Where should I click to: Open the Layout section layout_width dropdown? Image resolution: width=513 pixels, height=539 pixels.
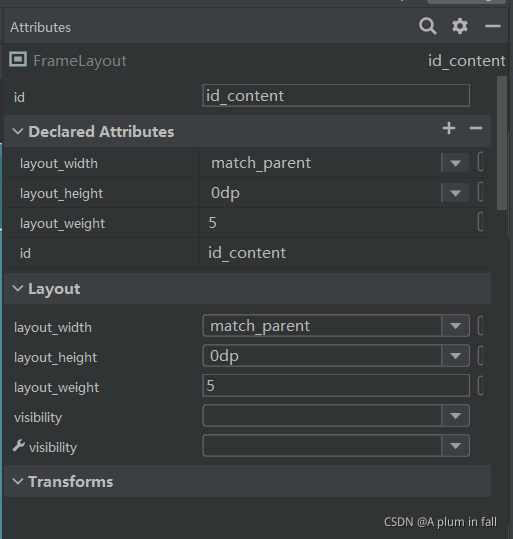click(456, 326)
